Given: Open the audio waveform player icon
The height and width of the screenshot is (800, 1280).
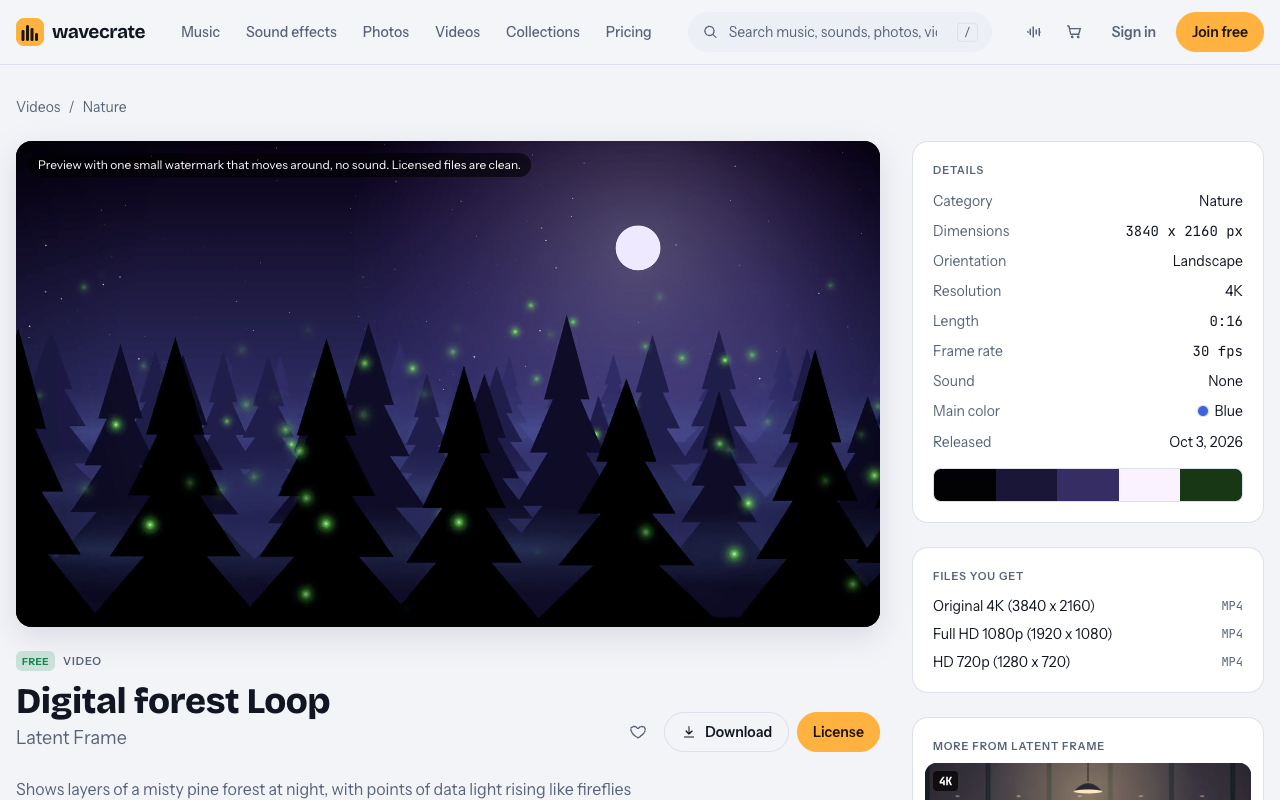Looking at the screenshot, I should point(1034,32).
